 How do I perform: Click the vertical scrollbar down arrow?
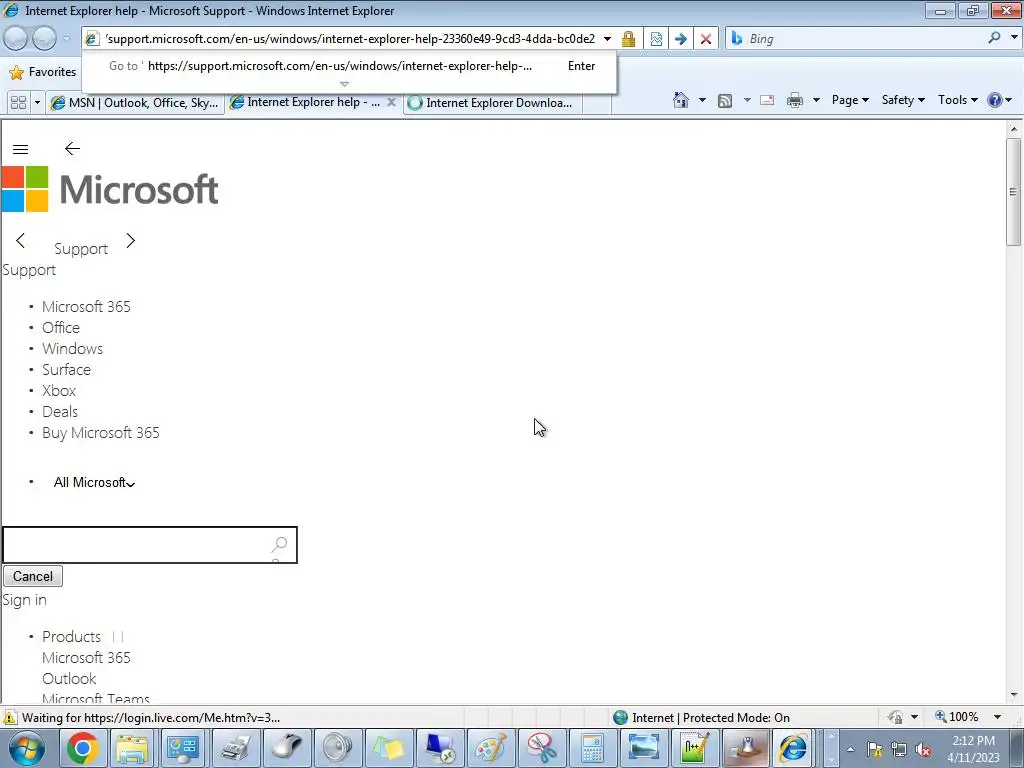click(1014, 695)
